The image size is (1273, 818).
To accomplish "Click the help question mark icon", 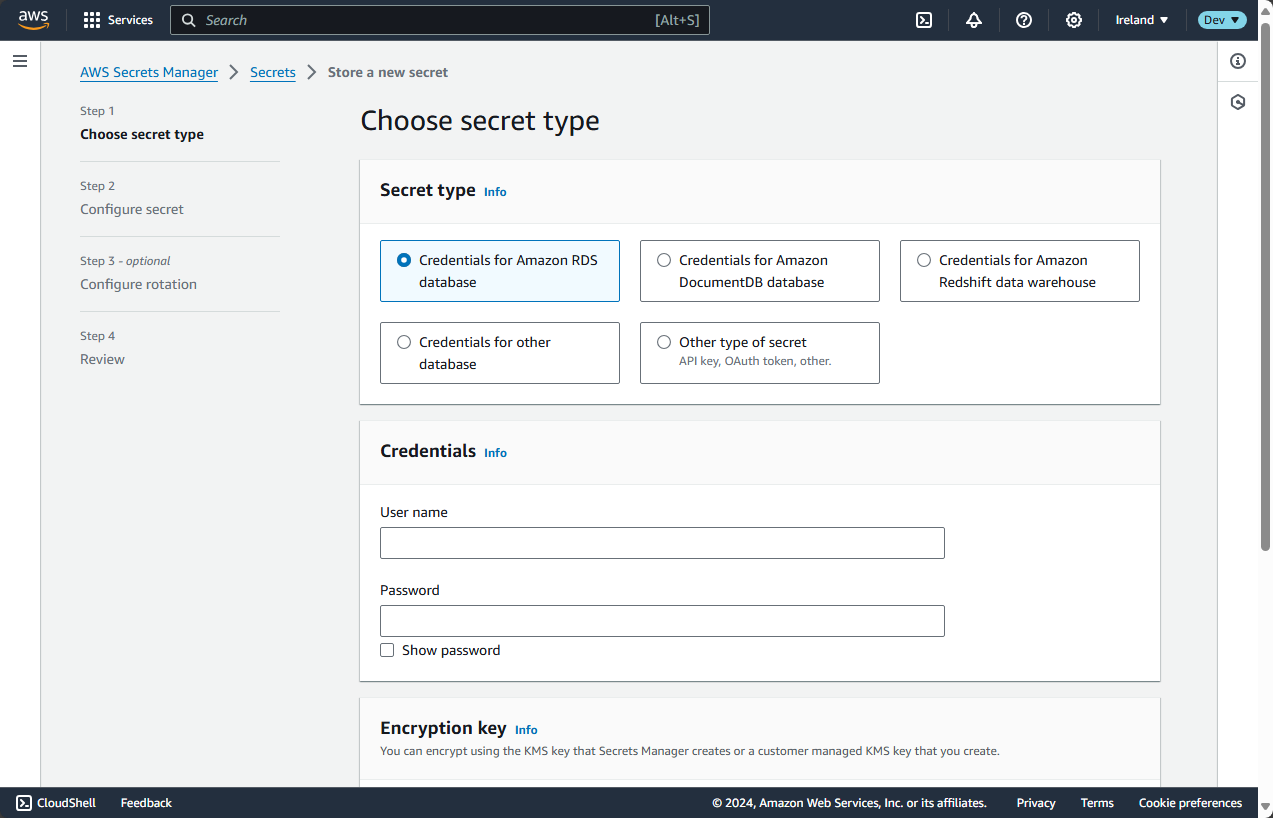I will 1024,20.
